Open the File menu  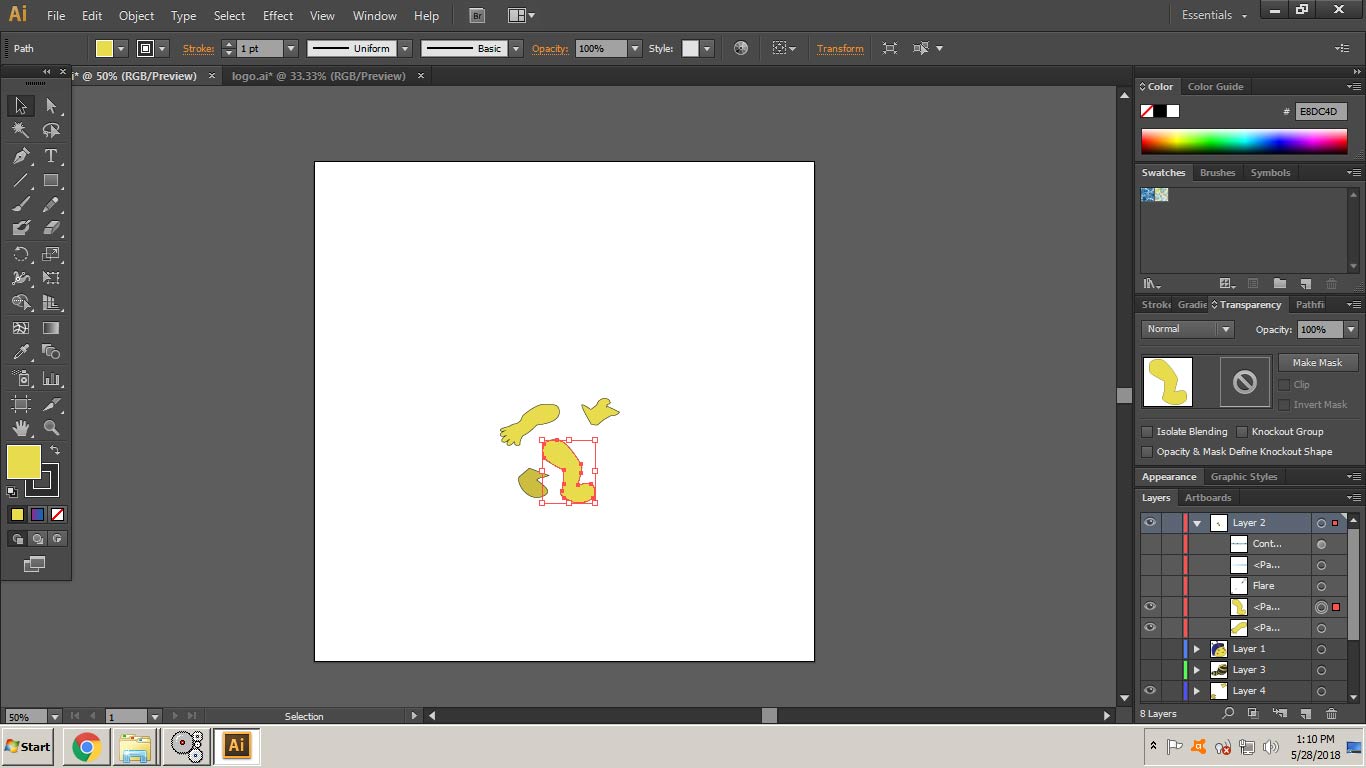coord(56,16)
